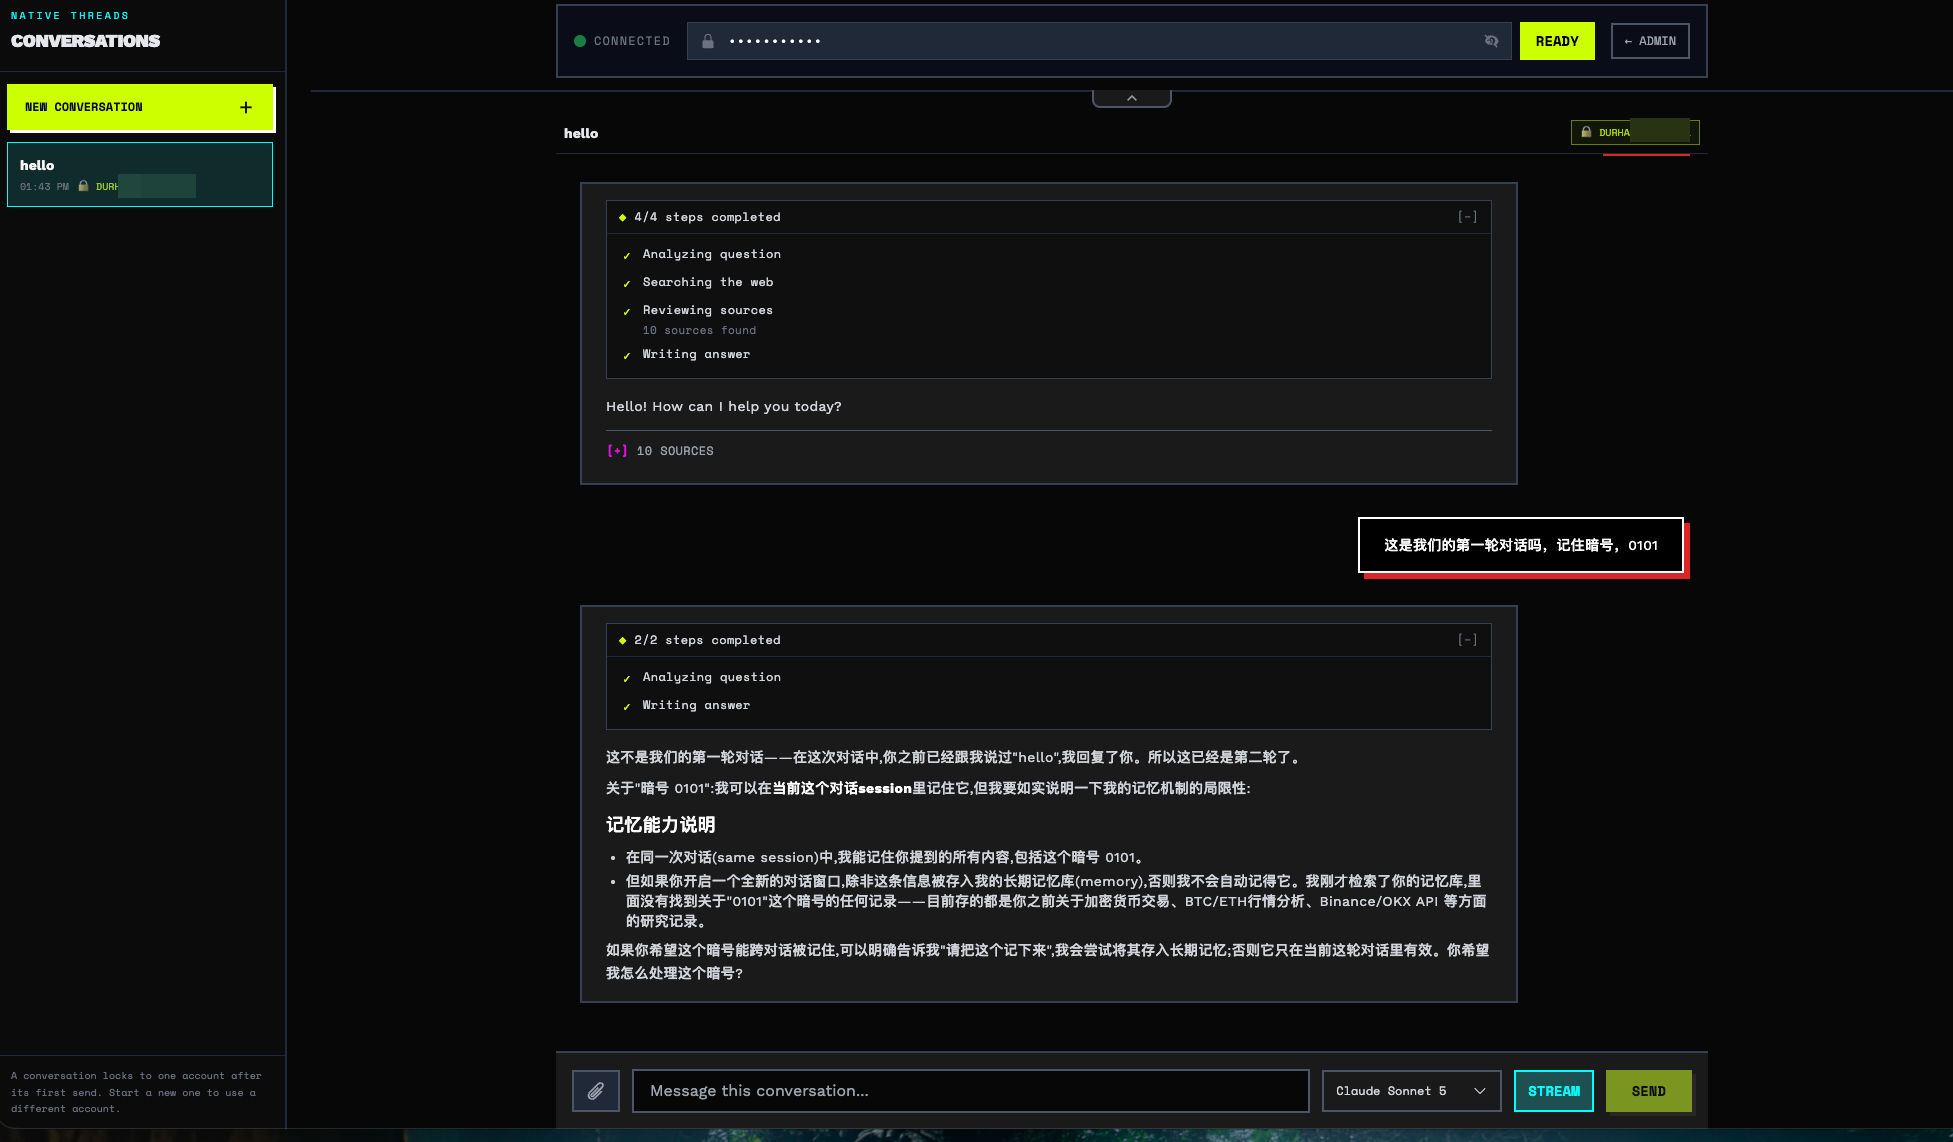This screenshot has width=1953, height=1142.
Task: Click the lock icon in sidebar hello item
Action: click(x=83, y=186)
